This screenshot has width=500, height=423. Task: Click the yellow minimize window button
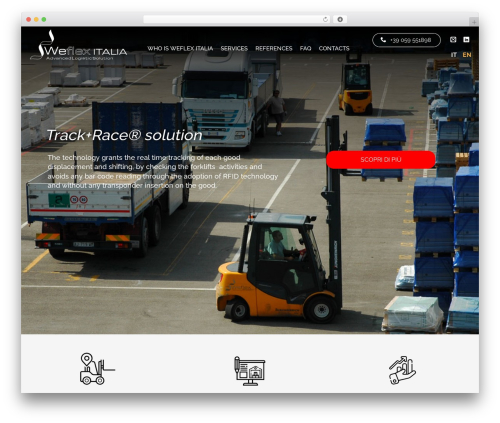point(36,20)
